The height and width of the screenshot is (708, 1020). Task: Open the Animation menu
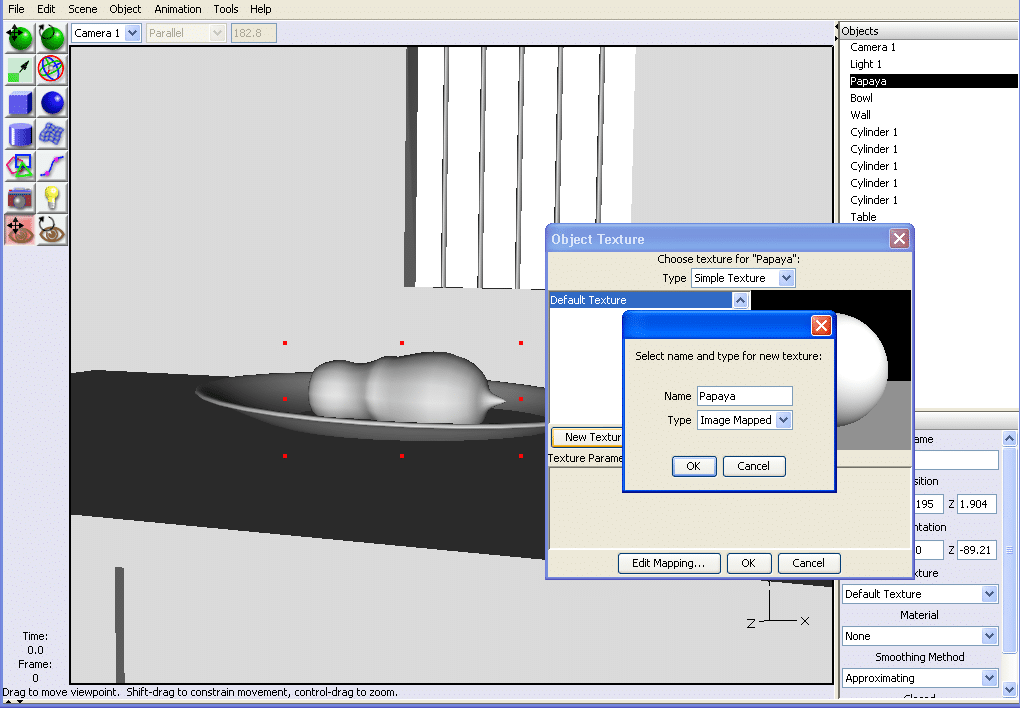click(x=177, y=9)
